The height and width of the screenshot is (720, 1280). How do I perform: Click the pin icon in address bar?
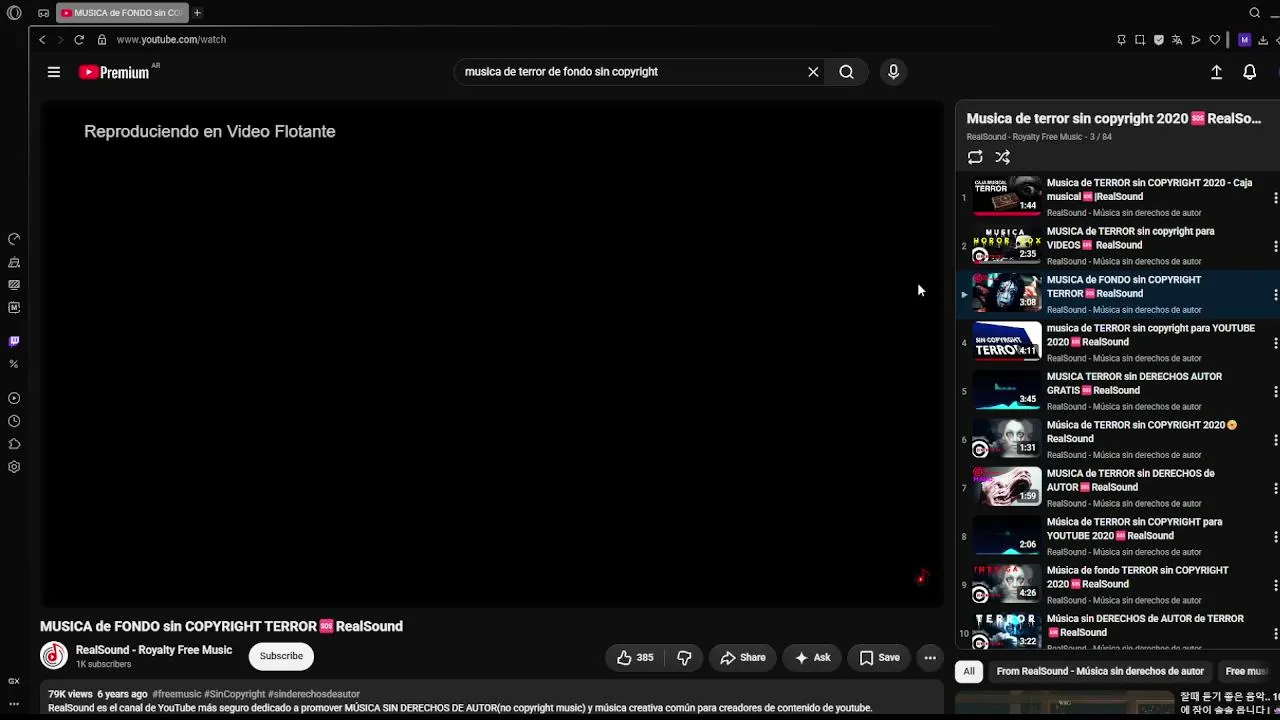[1121, 40]
